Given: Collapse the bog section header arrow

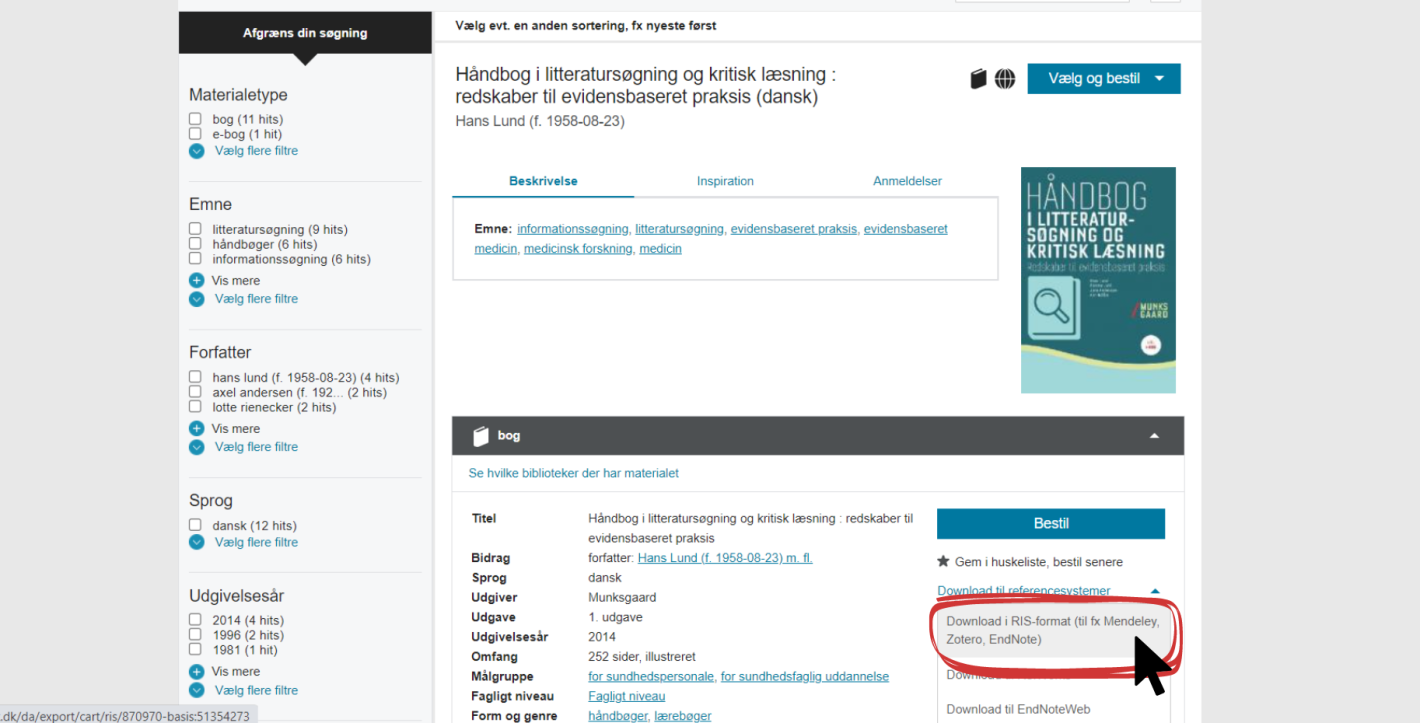Looking at the screenshot, I should [x=1155, y=436].
